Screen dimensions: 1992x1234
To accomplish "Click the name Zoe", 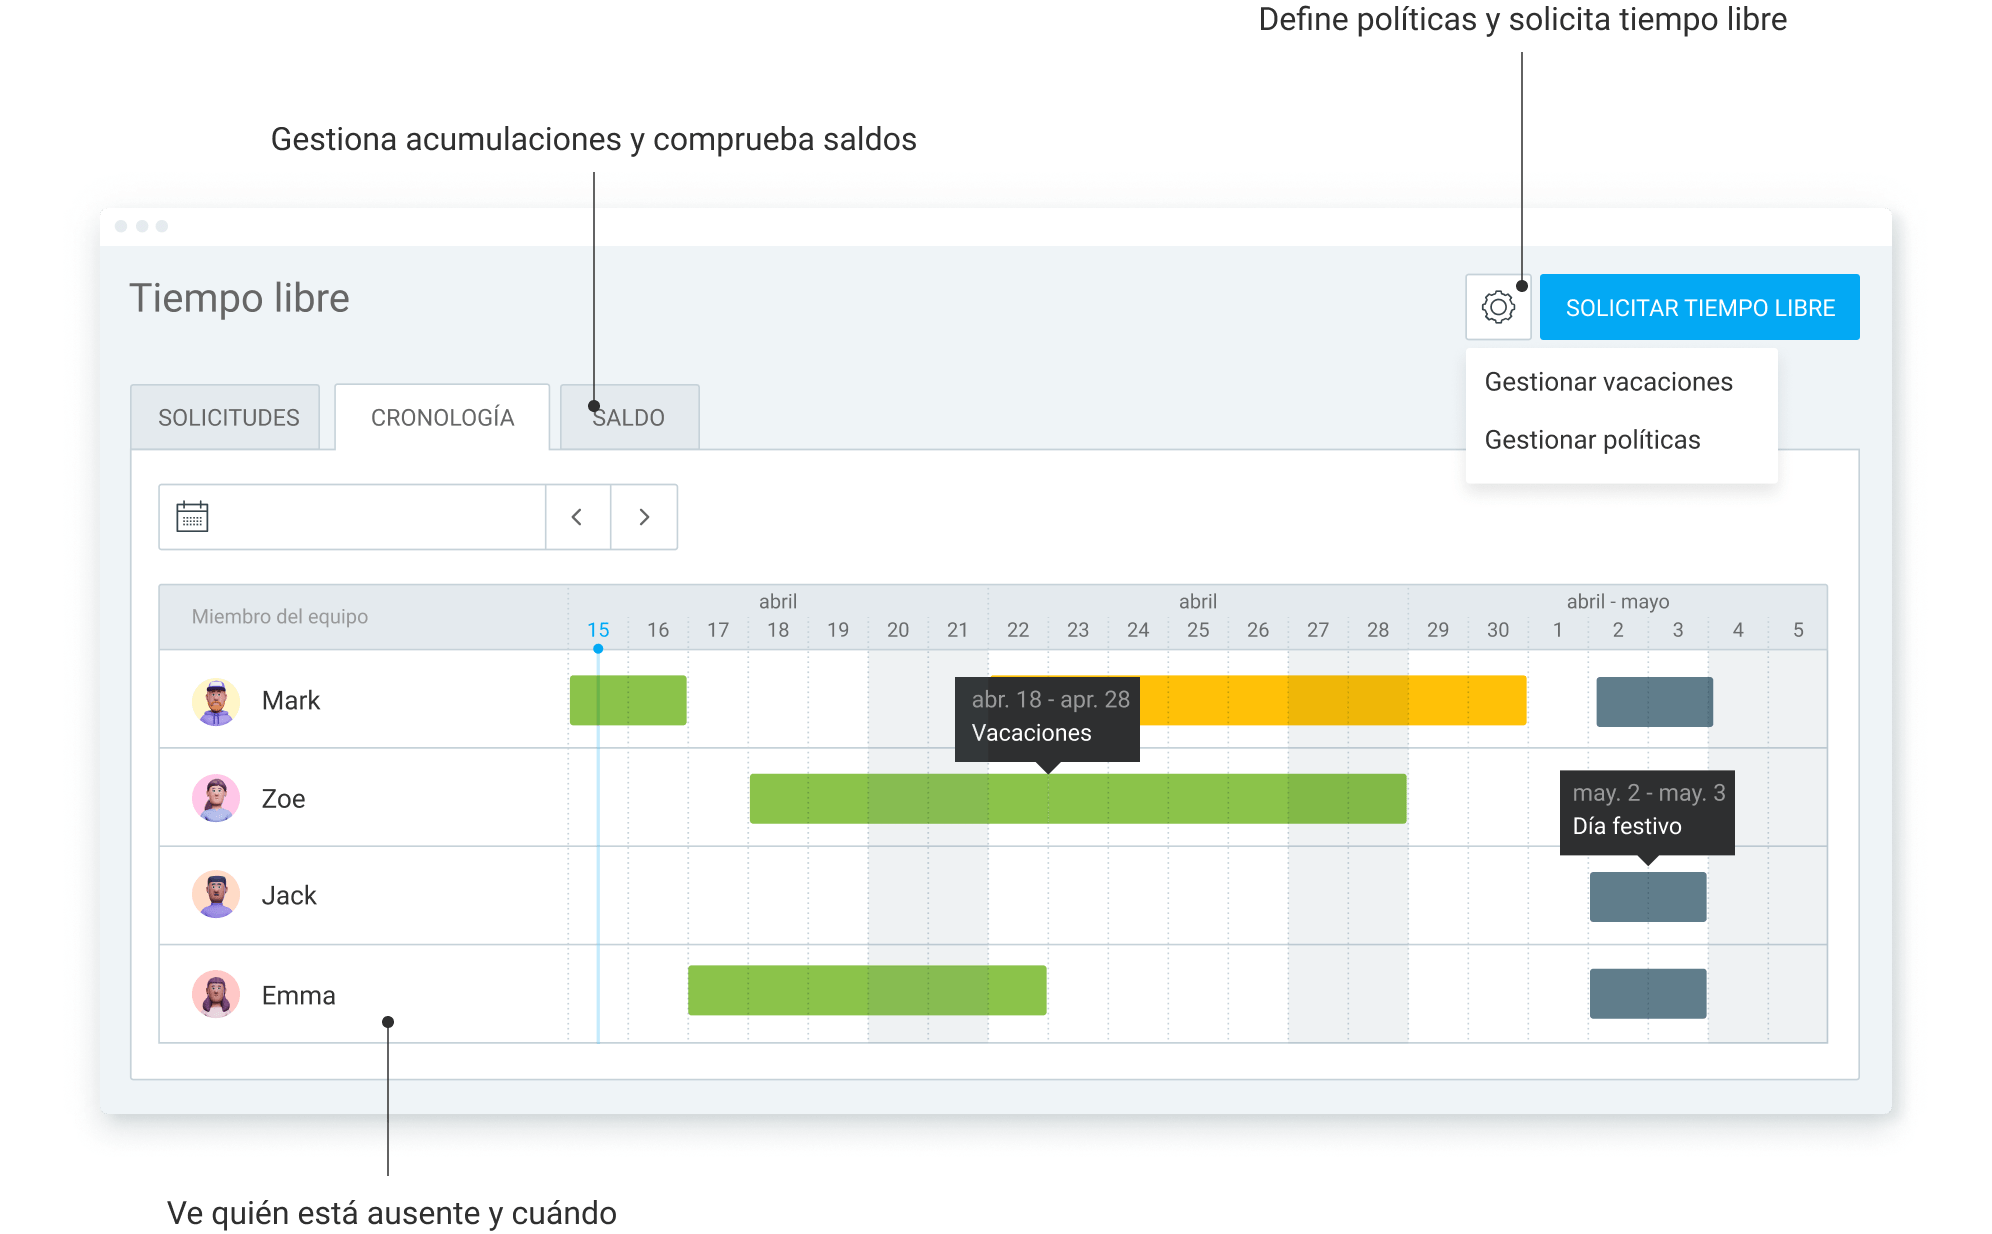I will (283, 799).
